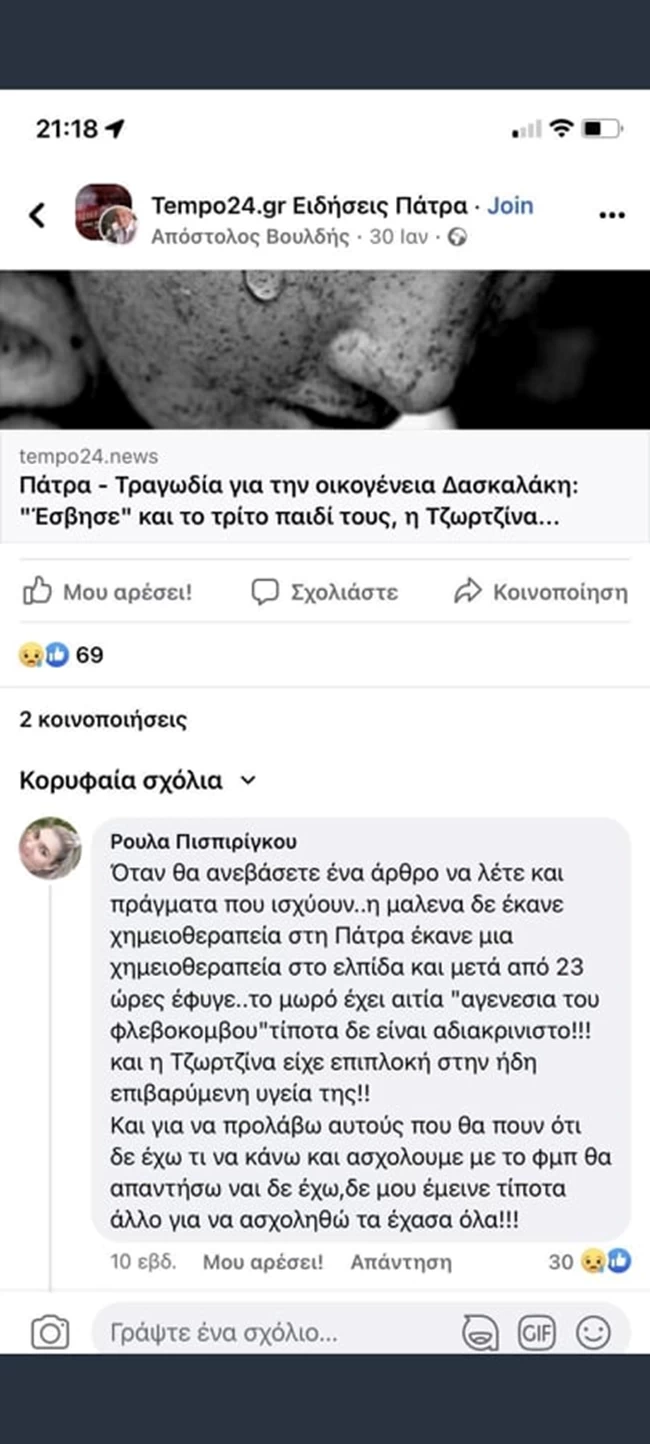
Task: View the 69 post reactions
Action: 62,655
